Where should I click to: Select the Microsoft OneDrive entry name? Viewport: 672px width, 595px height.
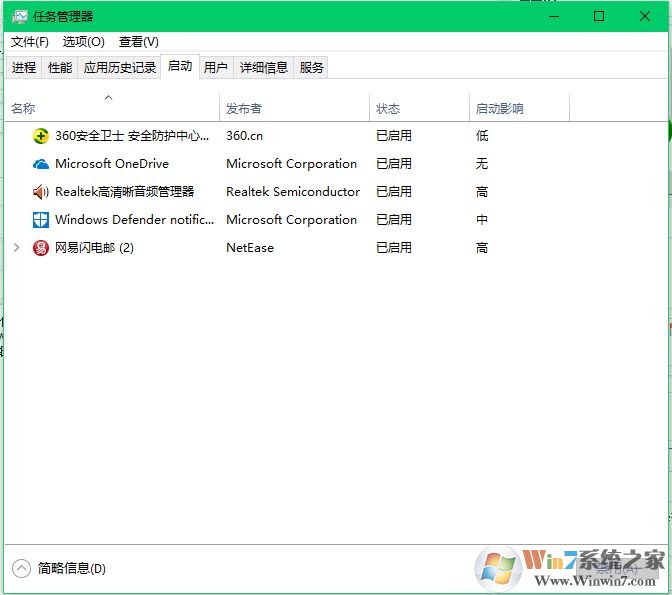112,164
